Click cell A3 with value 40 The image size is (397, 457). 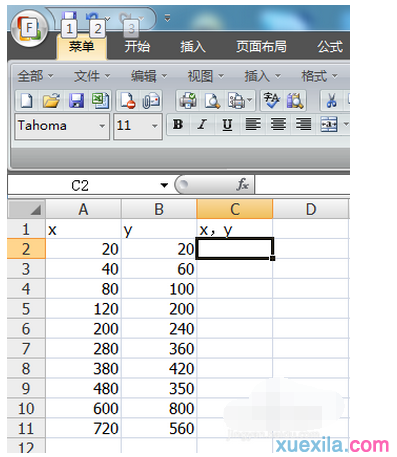(83, 269)
